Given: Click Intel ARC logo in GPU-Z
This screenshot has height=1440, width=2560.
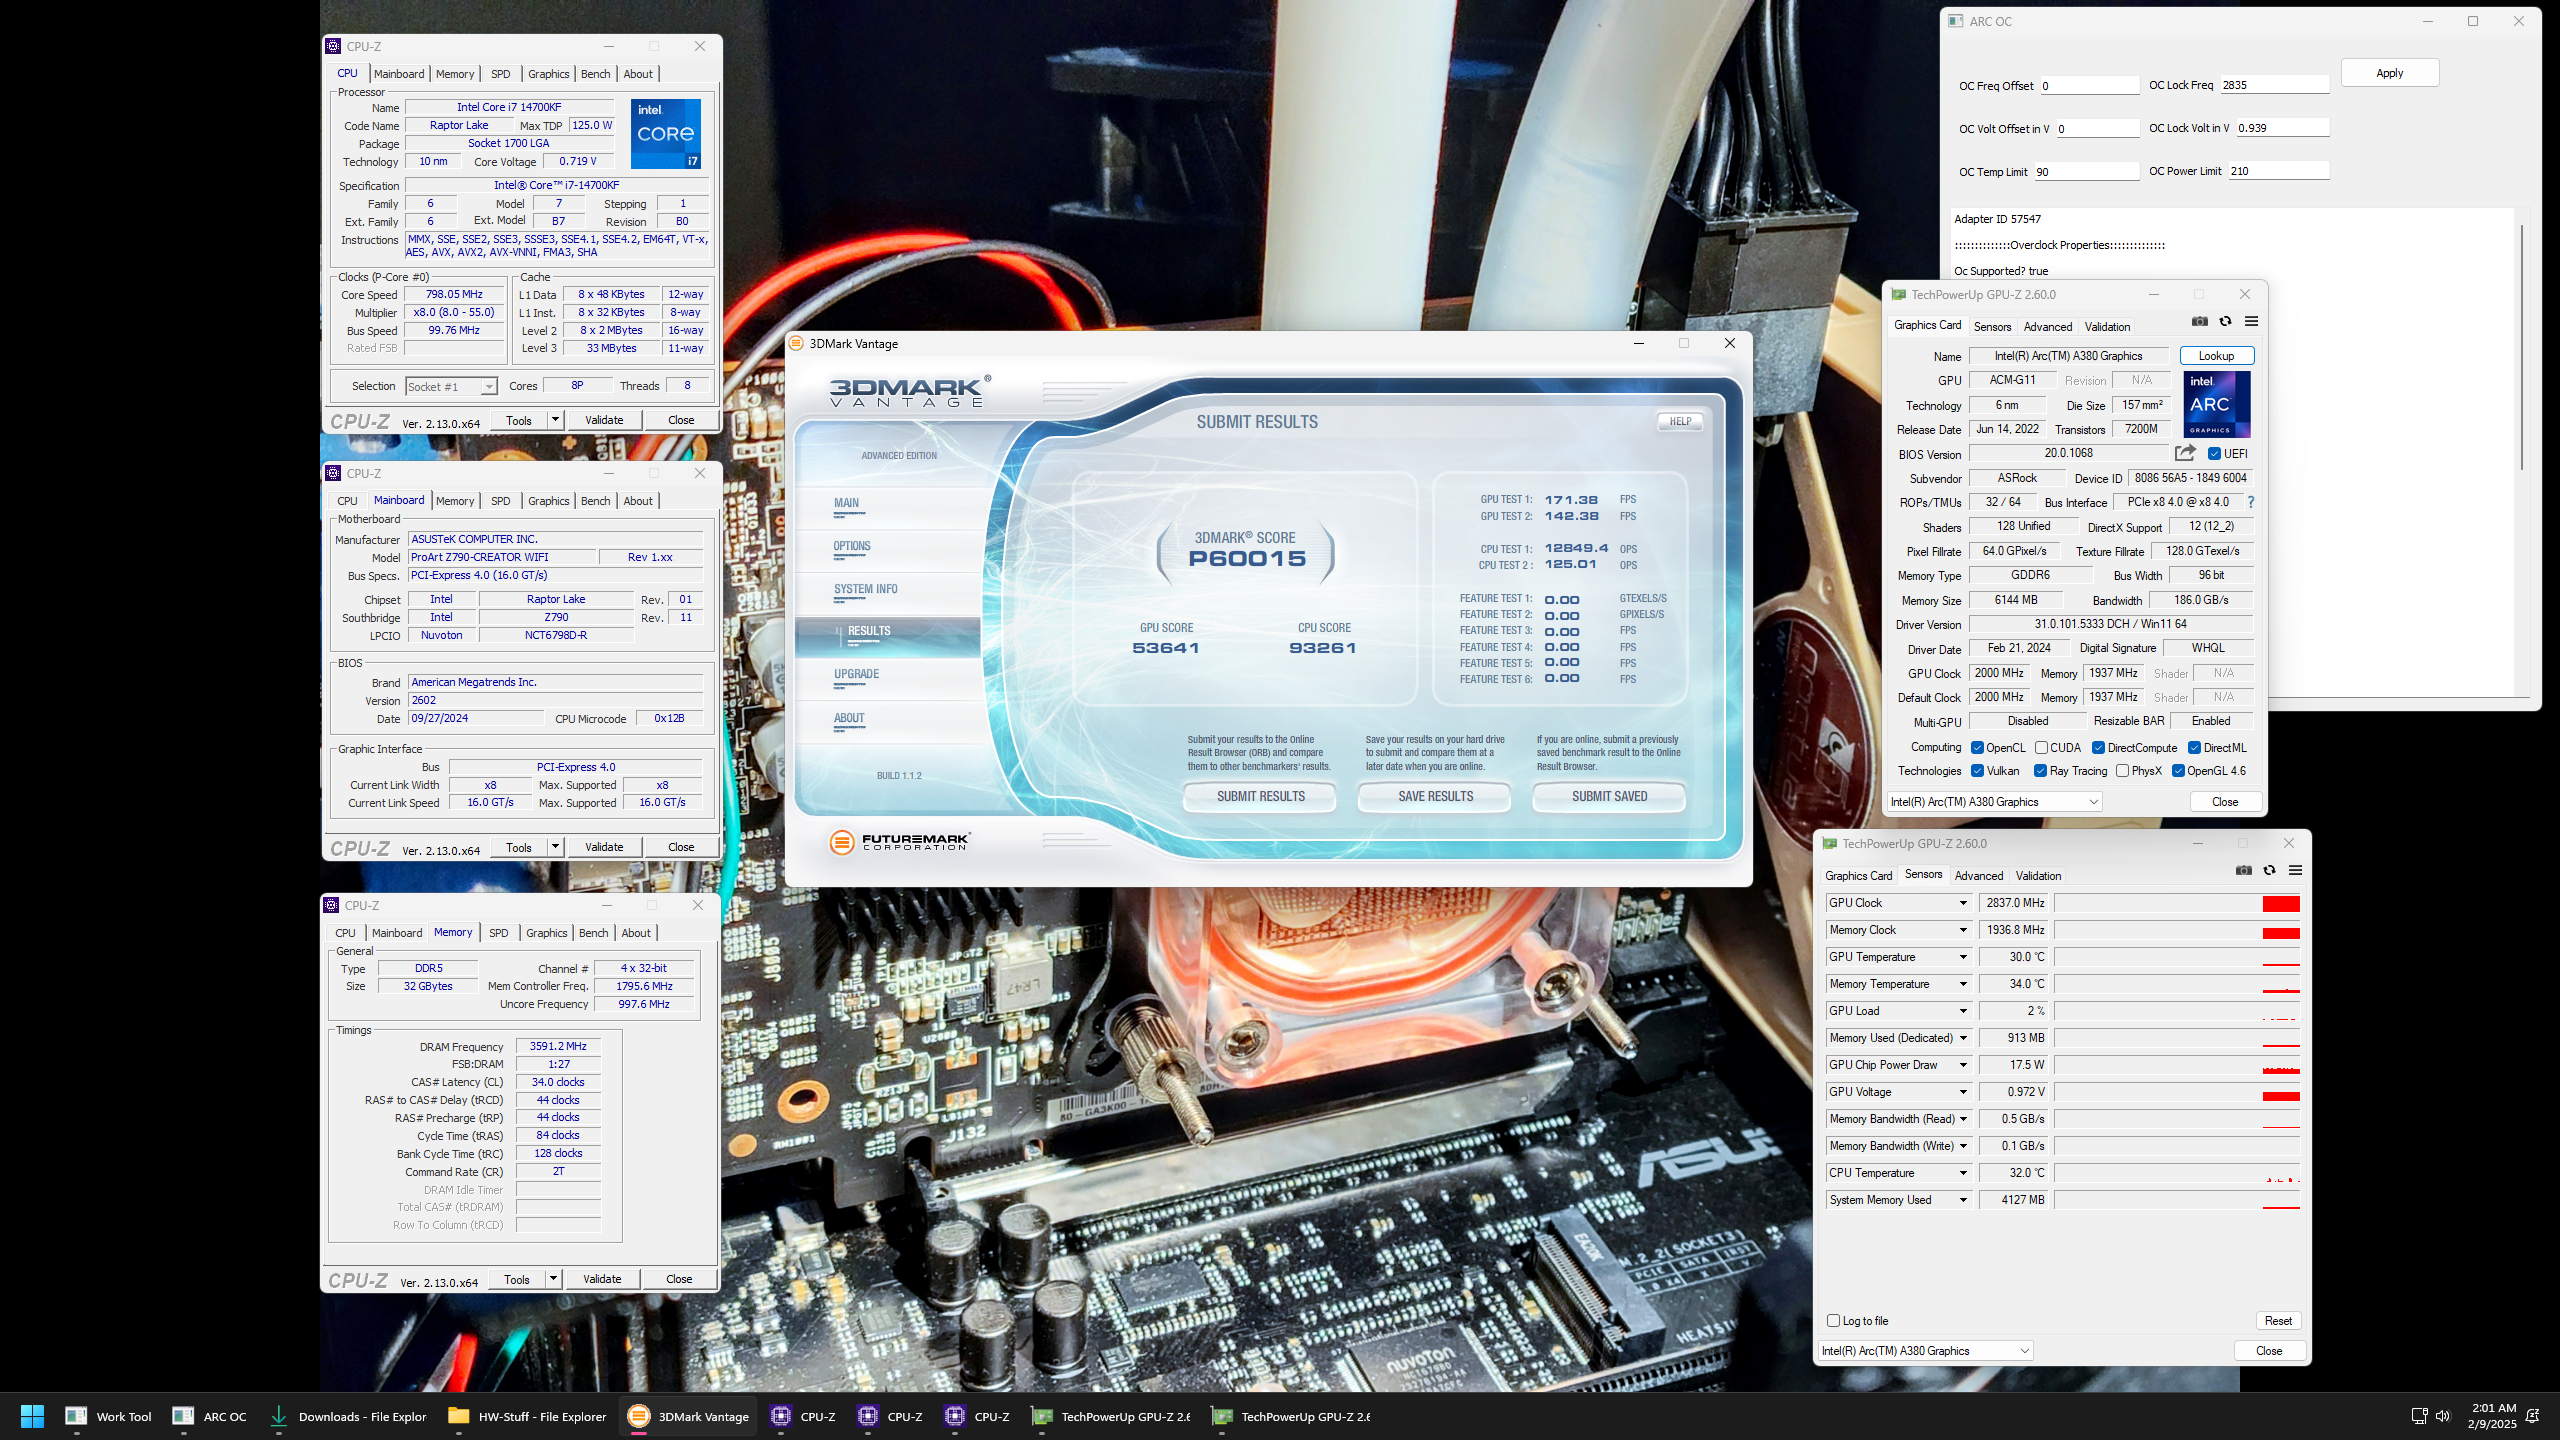Looking at the screenshot, I should pos(2217,404).
